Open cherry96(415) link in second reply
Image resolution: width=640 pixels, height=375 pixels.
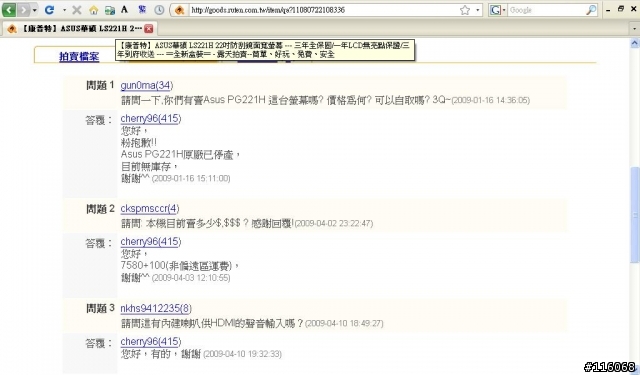click(151, 242)
